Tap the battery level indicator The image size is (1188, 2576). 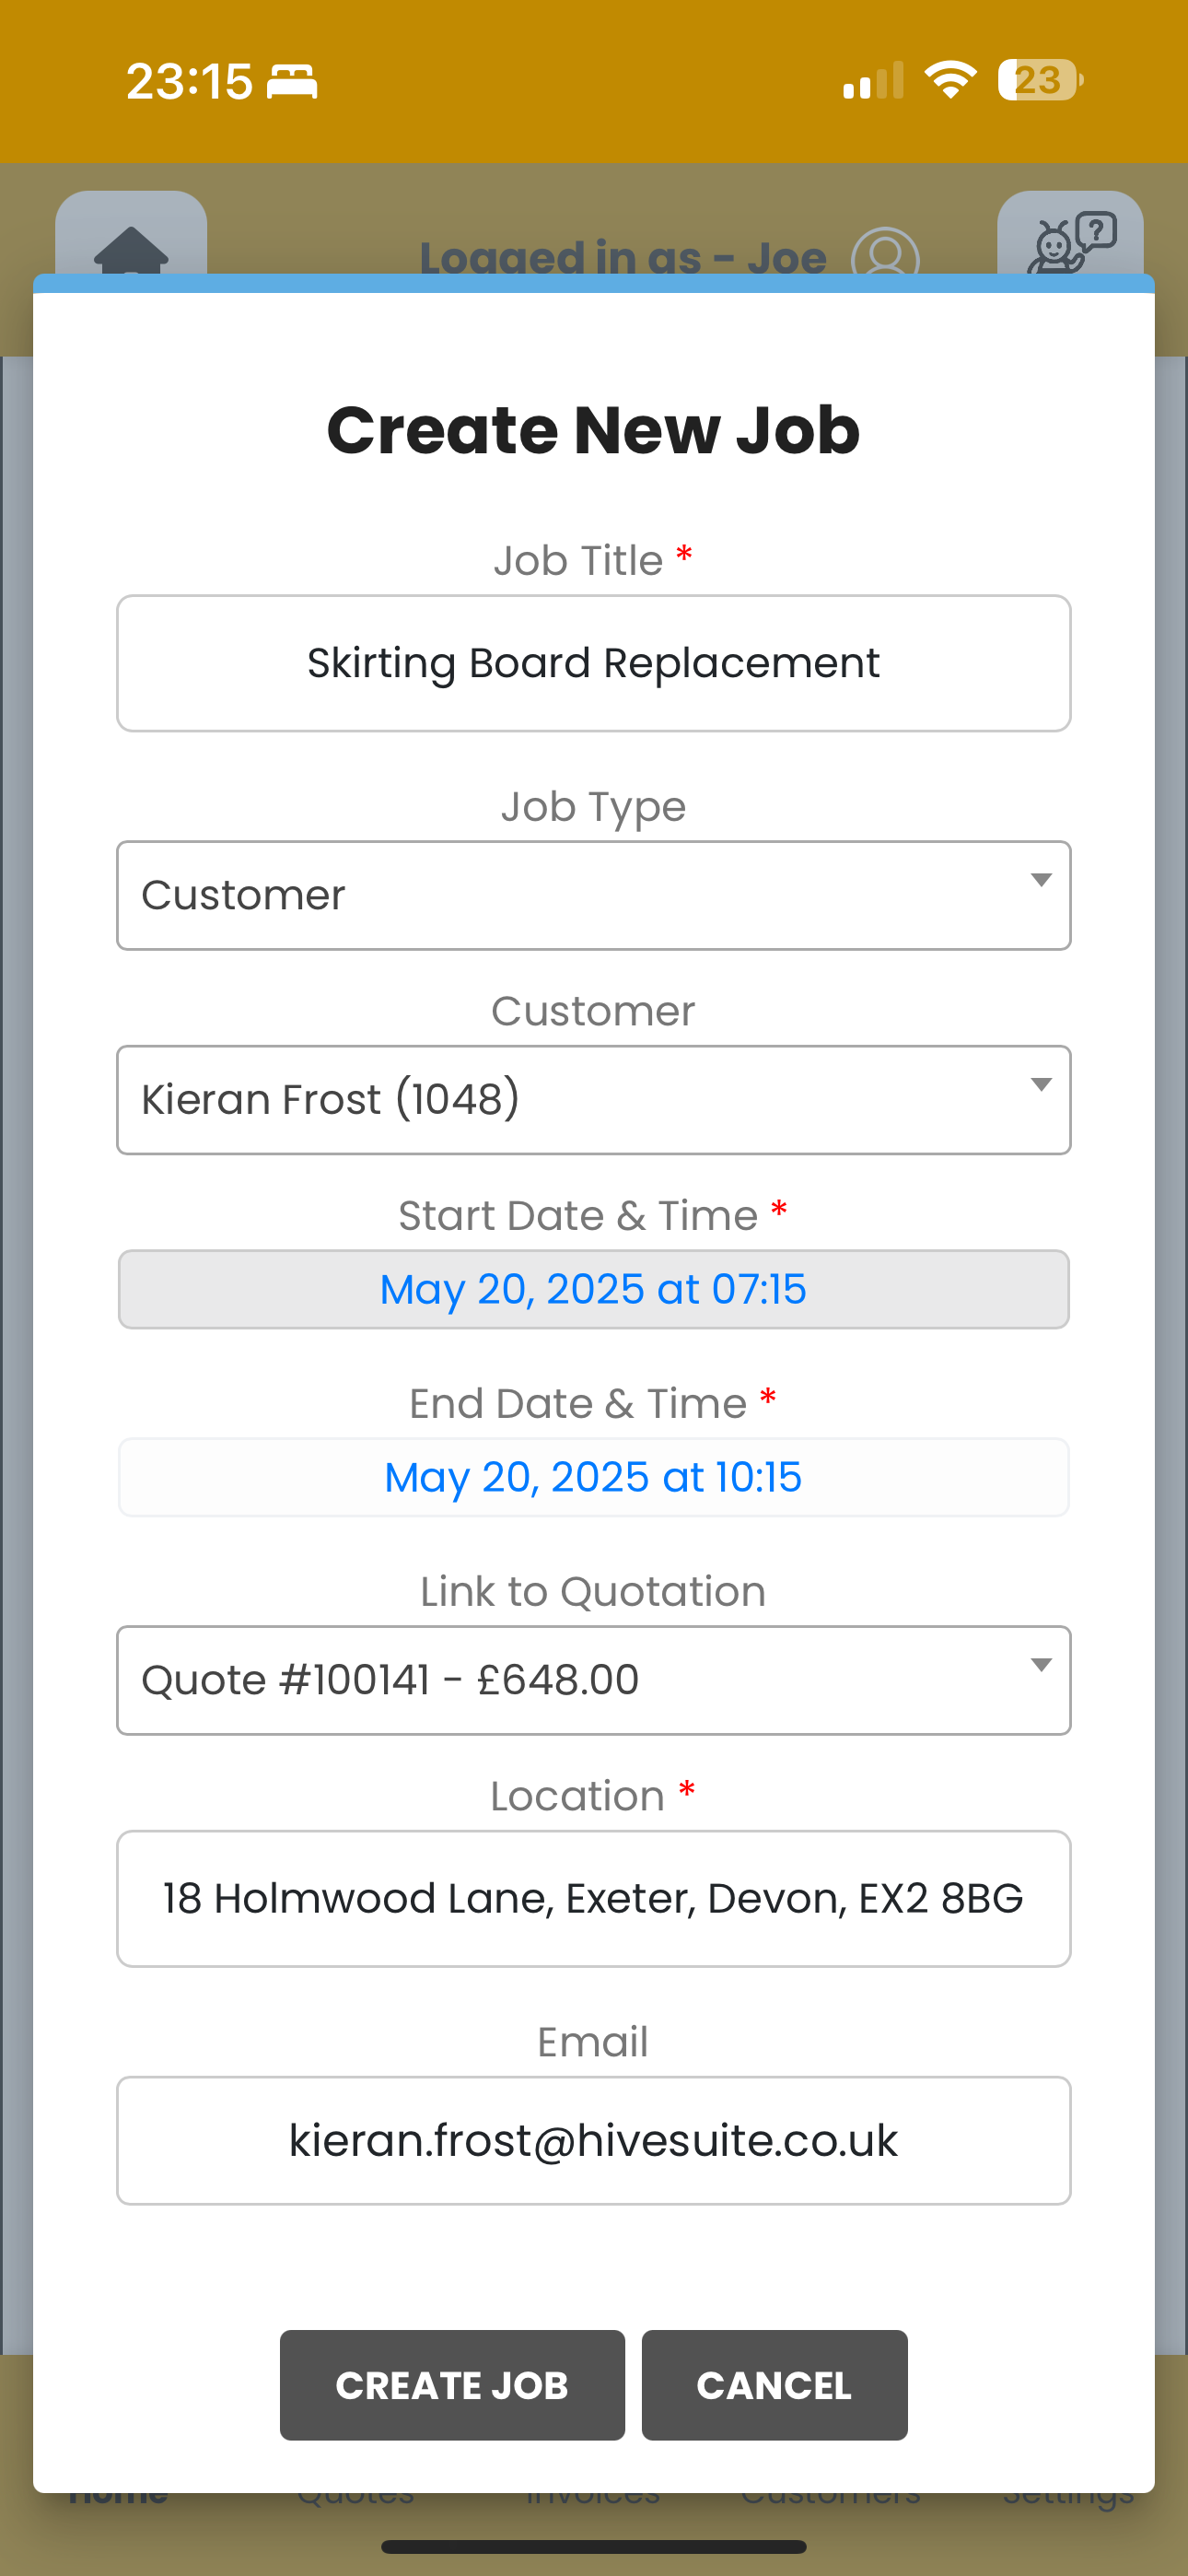click(x=1039, y=80)
